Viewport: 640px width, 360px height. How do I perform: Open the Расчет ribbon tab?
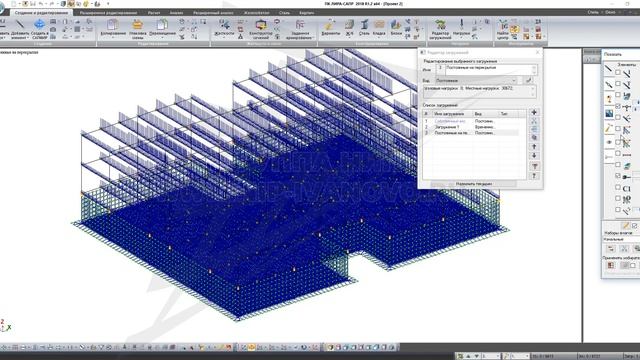pyautogui.click(x=154, y=13)
